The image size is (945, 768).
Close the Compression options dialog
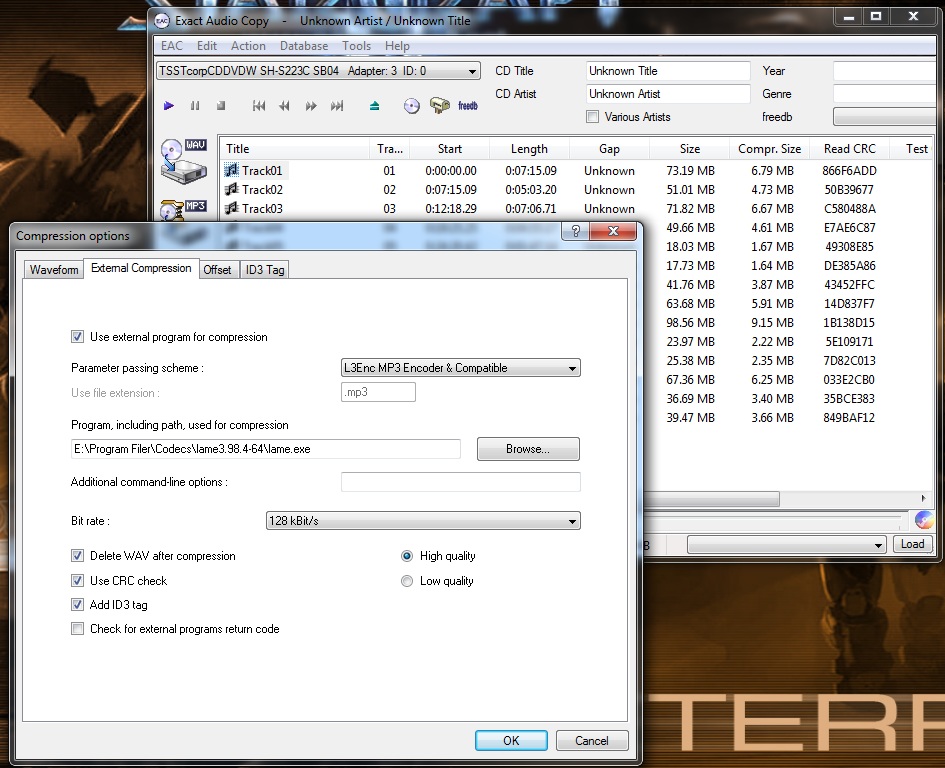pyautogui.click(x=613, y=231)
